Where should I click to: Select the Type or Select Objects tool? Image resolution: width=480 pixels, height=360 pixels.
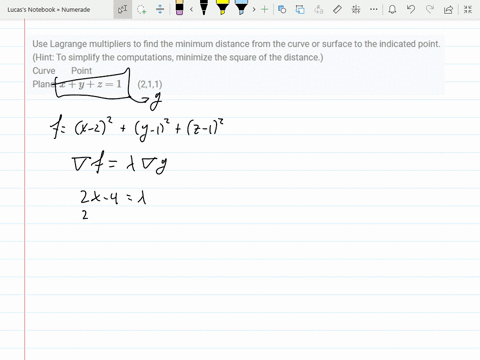[122, 9]
